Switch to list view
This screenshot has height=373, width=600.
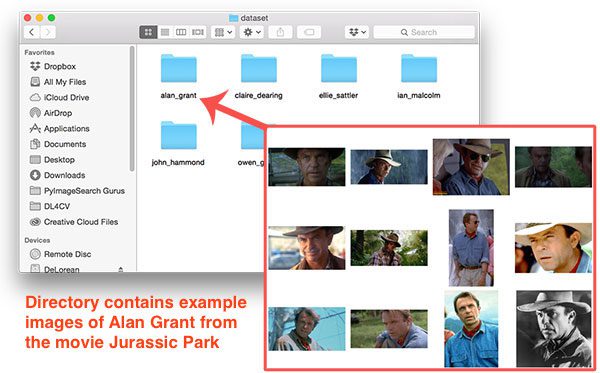click(x=165, y=32)
